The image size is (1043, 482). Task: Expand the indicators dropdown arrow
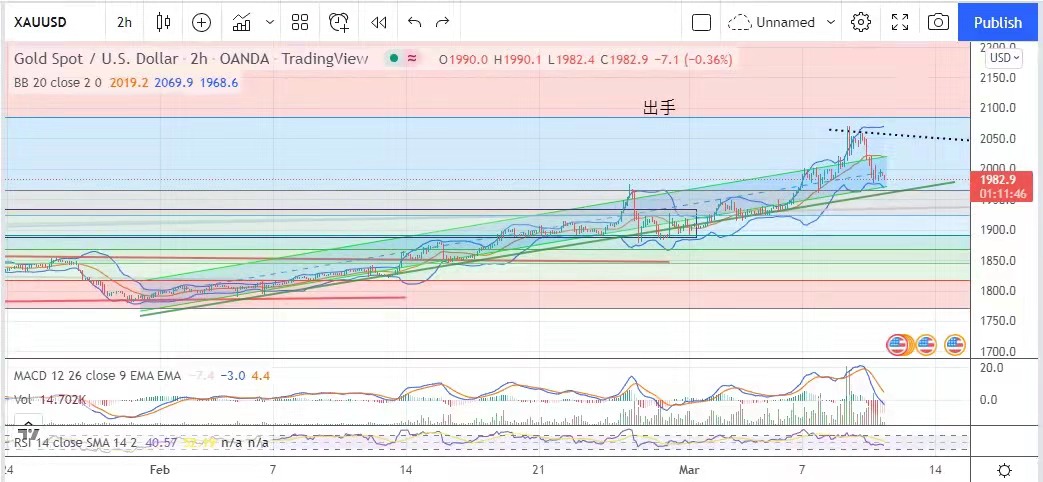[270, 22]
